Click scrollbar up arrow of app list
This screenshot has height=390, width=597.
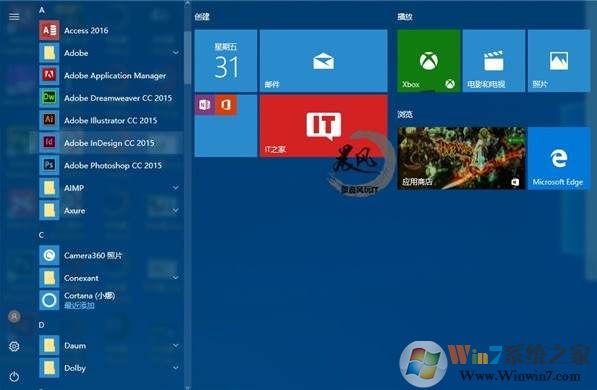click(187, 4)
